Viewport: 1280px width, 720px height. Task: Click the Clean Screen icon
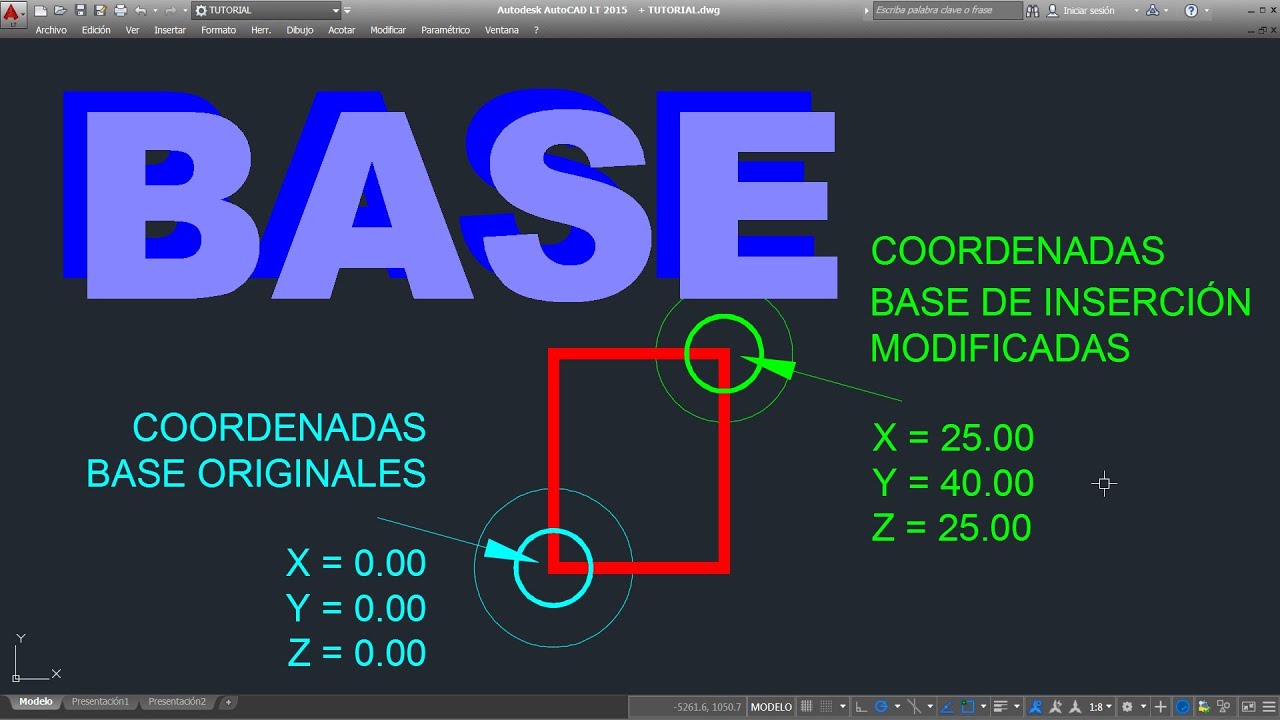(x=1248, y=707)
